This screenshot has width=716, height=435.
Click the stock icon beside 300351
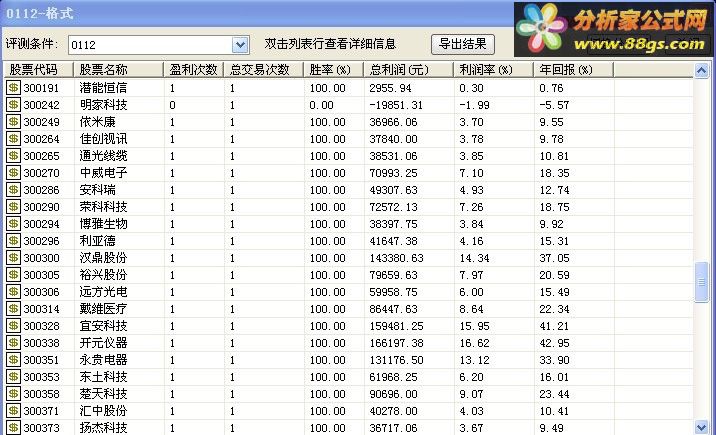13,360
